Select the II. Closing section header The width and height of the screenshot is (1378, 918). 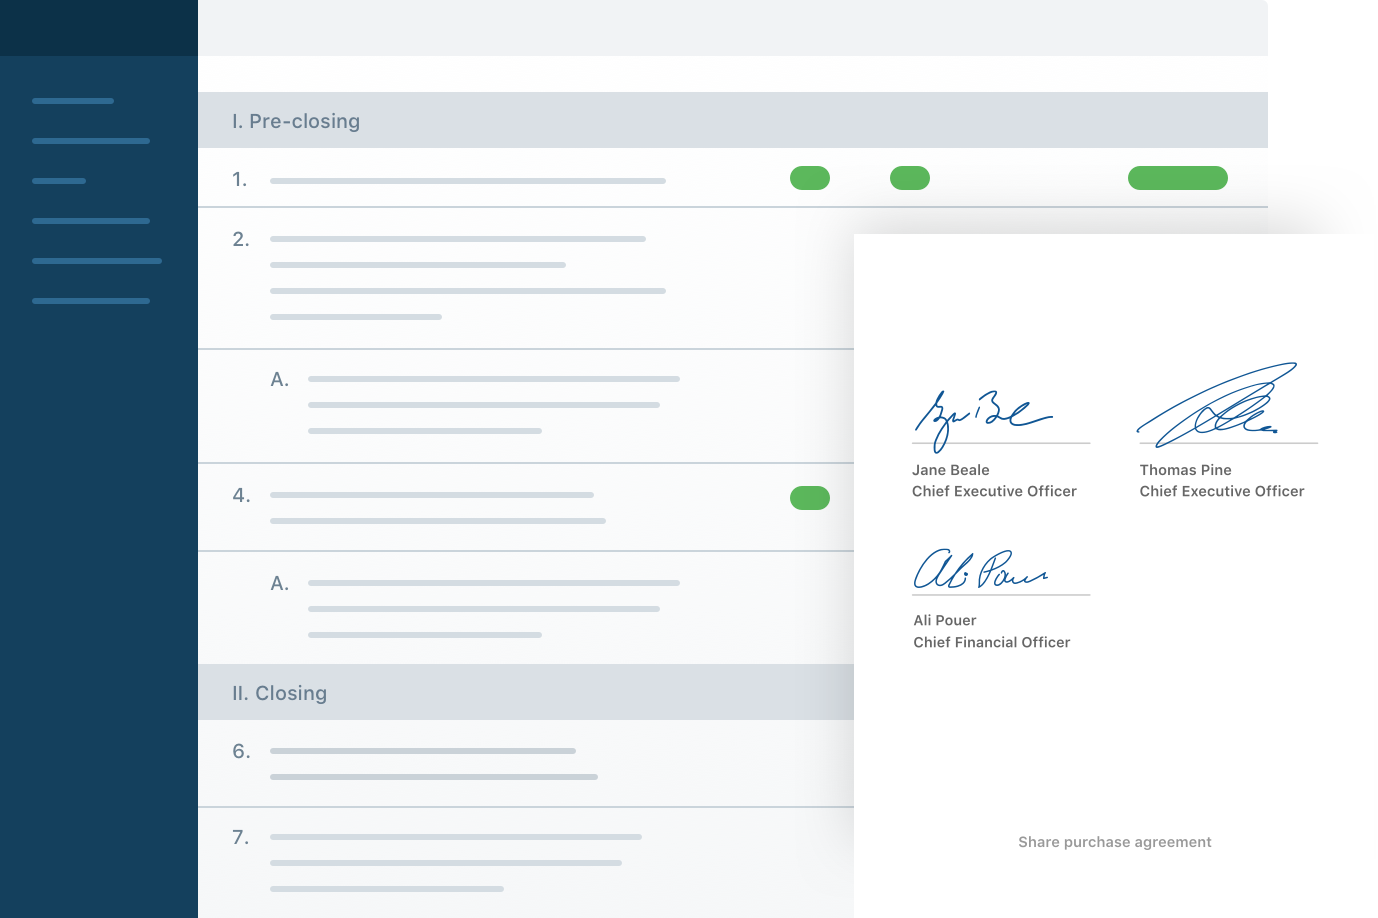(x=526, y=692)
